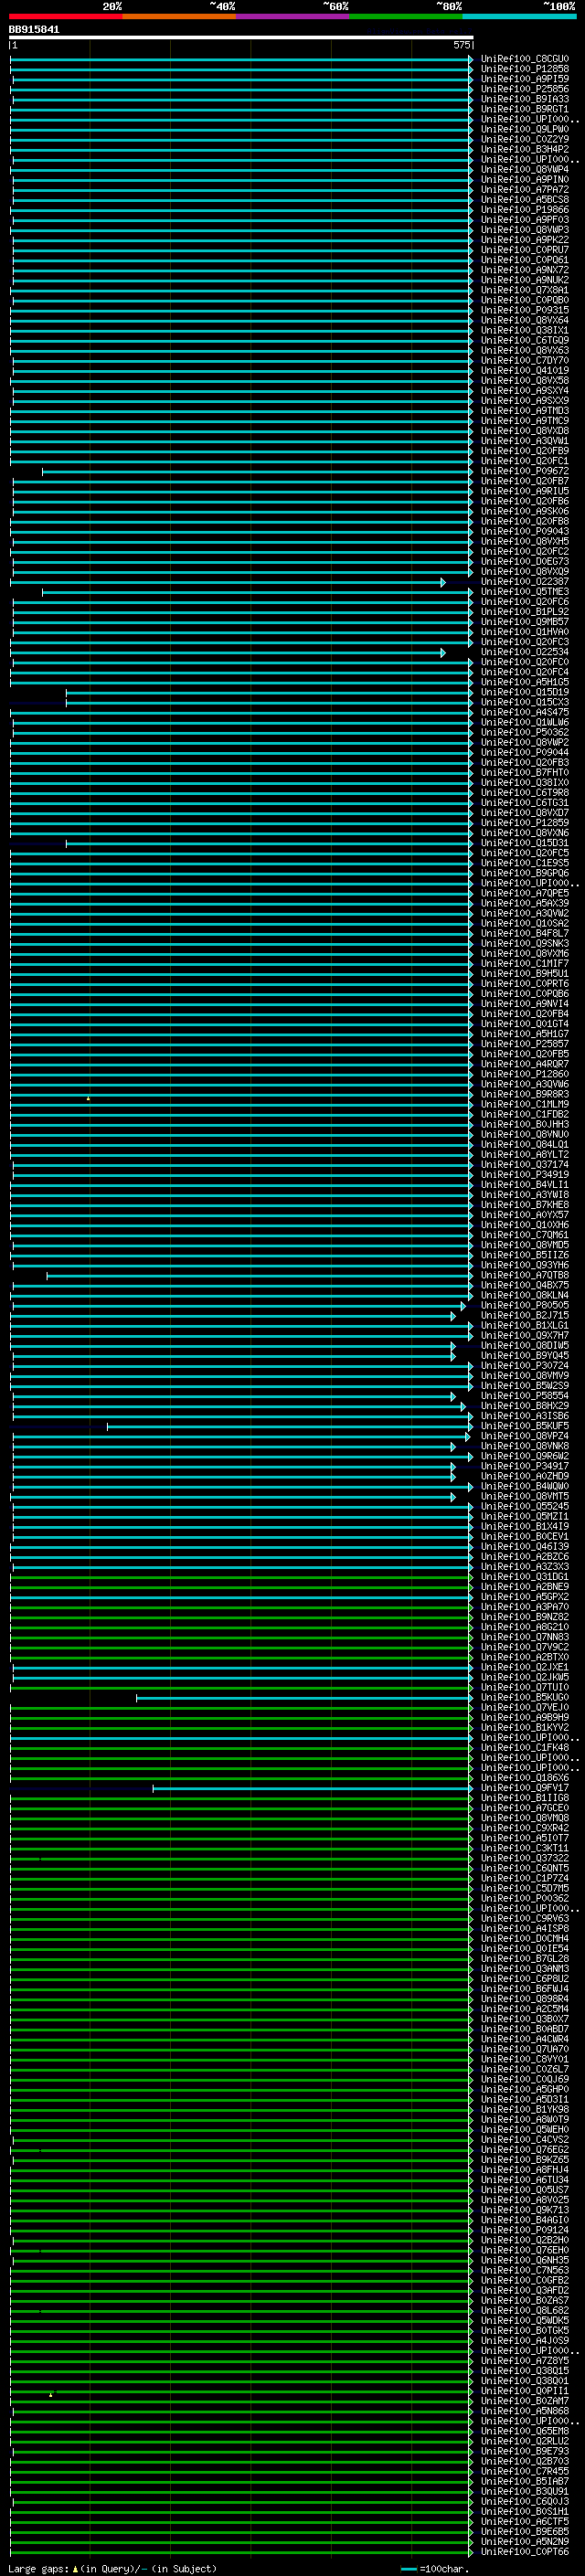Select hit label UniRef100_Q7TUI0

pos(524,1687)
